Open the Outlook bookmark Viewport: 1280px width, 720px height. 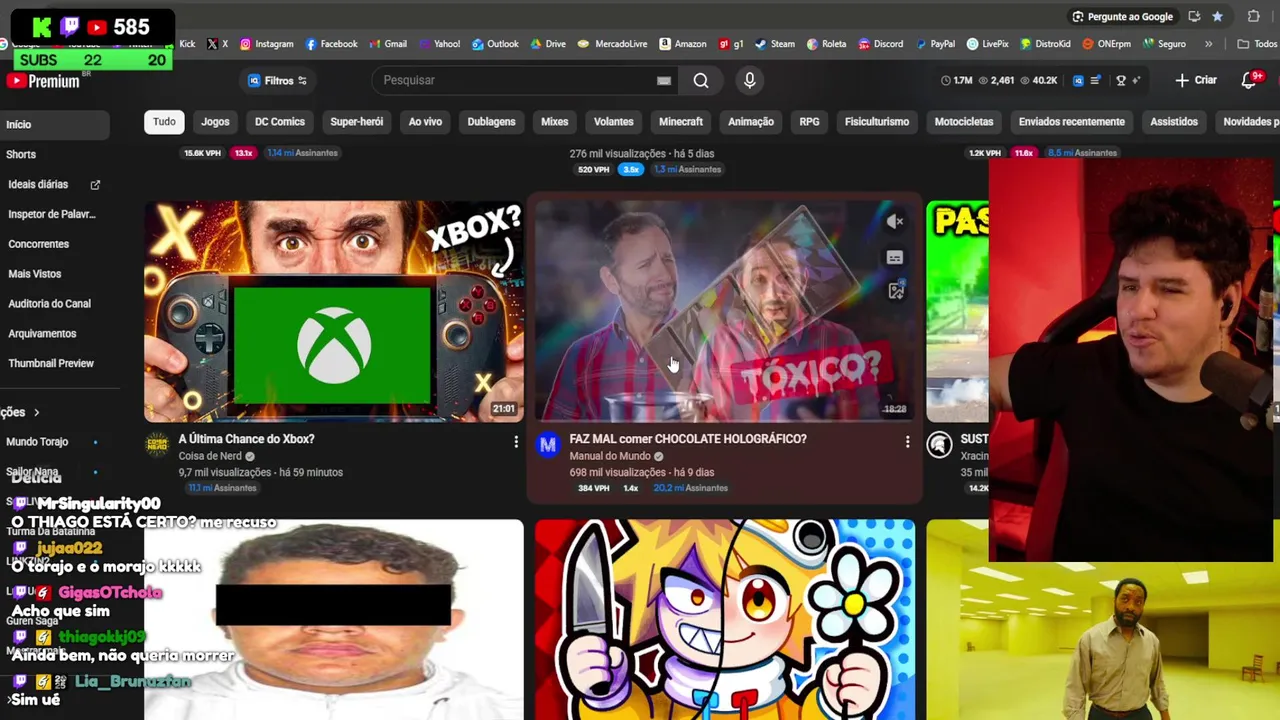[495, 44]
